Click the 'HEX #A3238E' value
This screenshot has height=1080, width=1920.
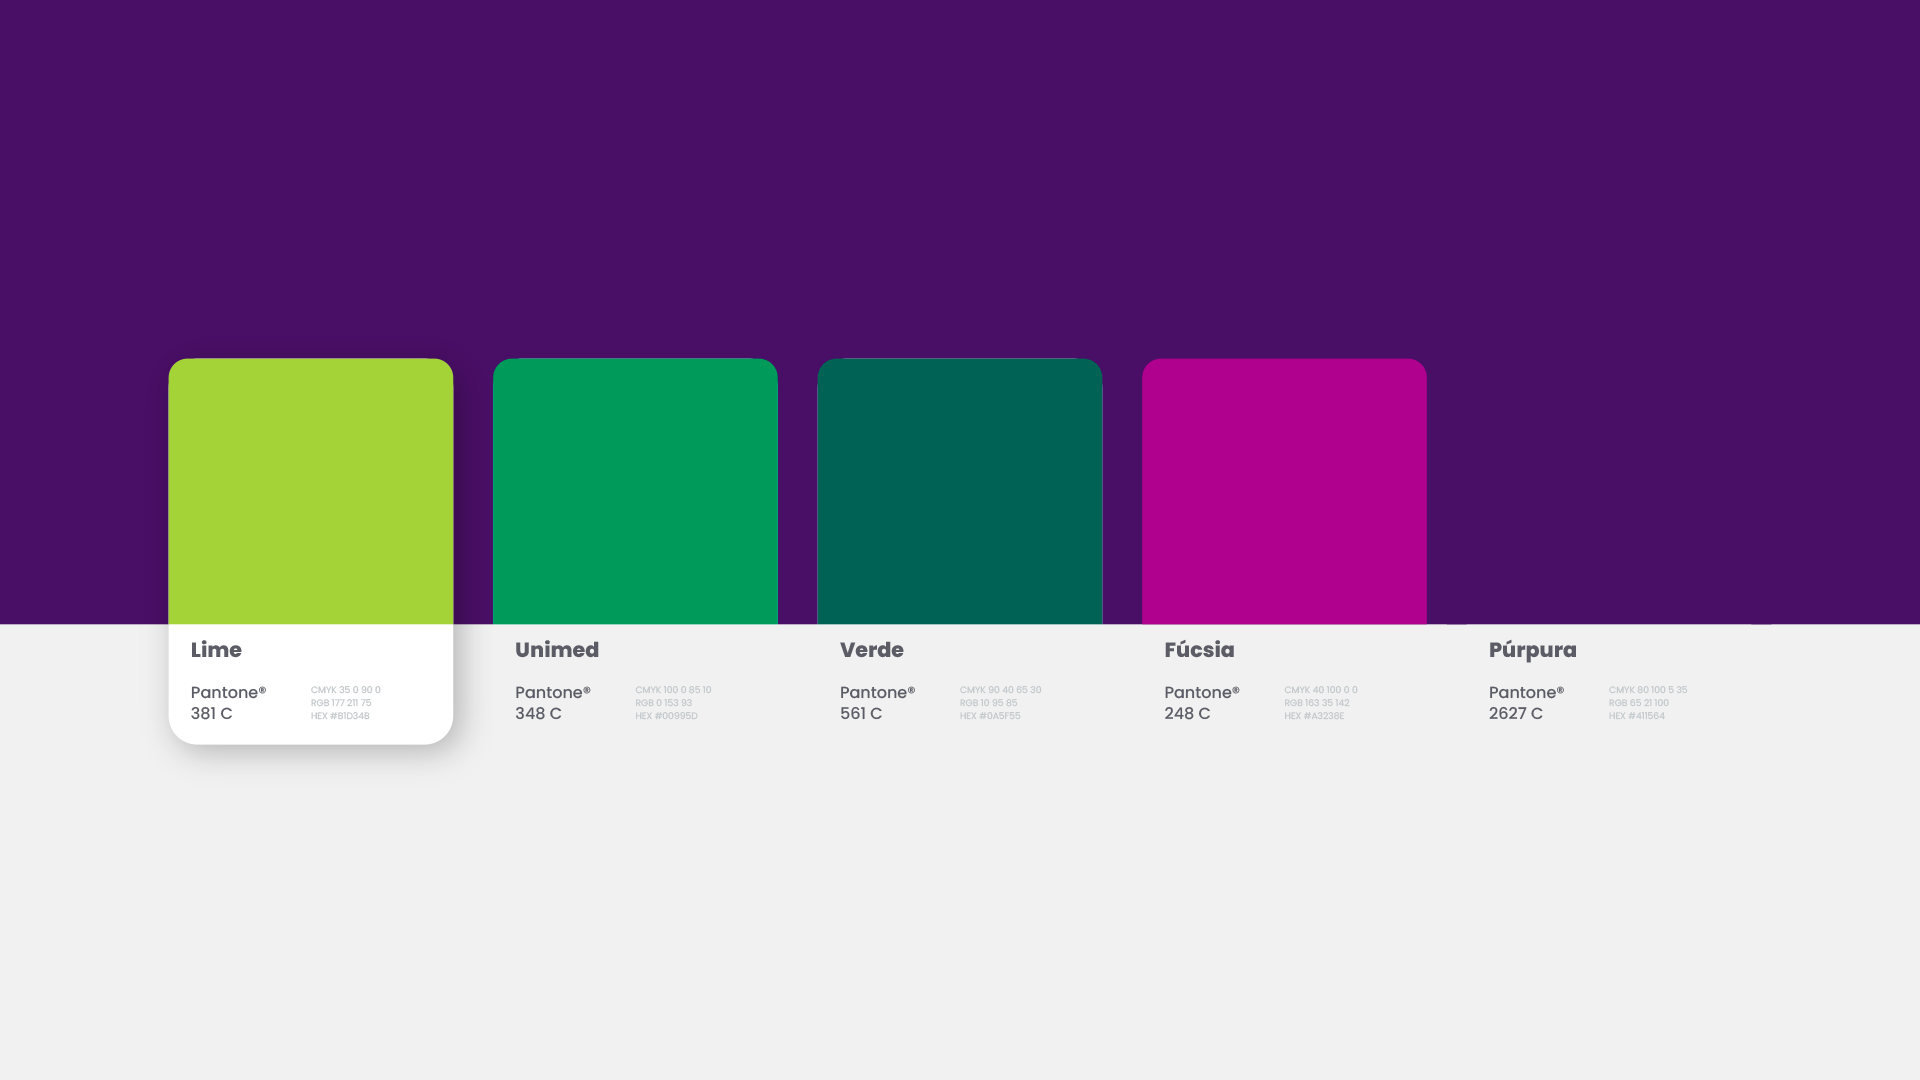[1314, 716]
